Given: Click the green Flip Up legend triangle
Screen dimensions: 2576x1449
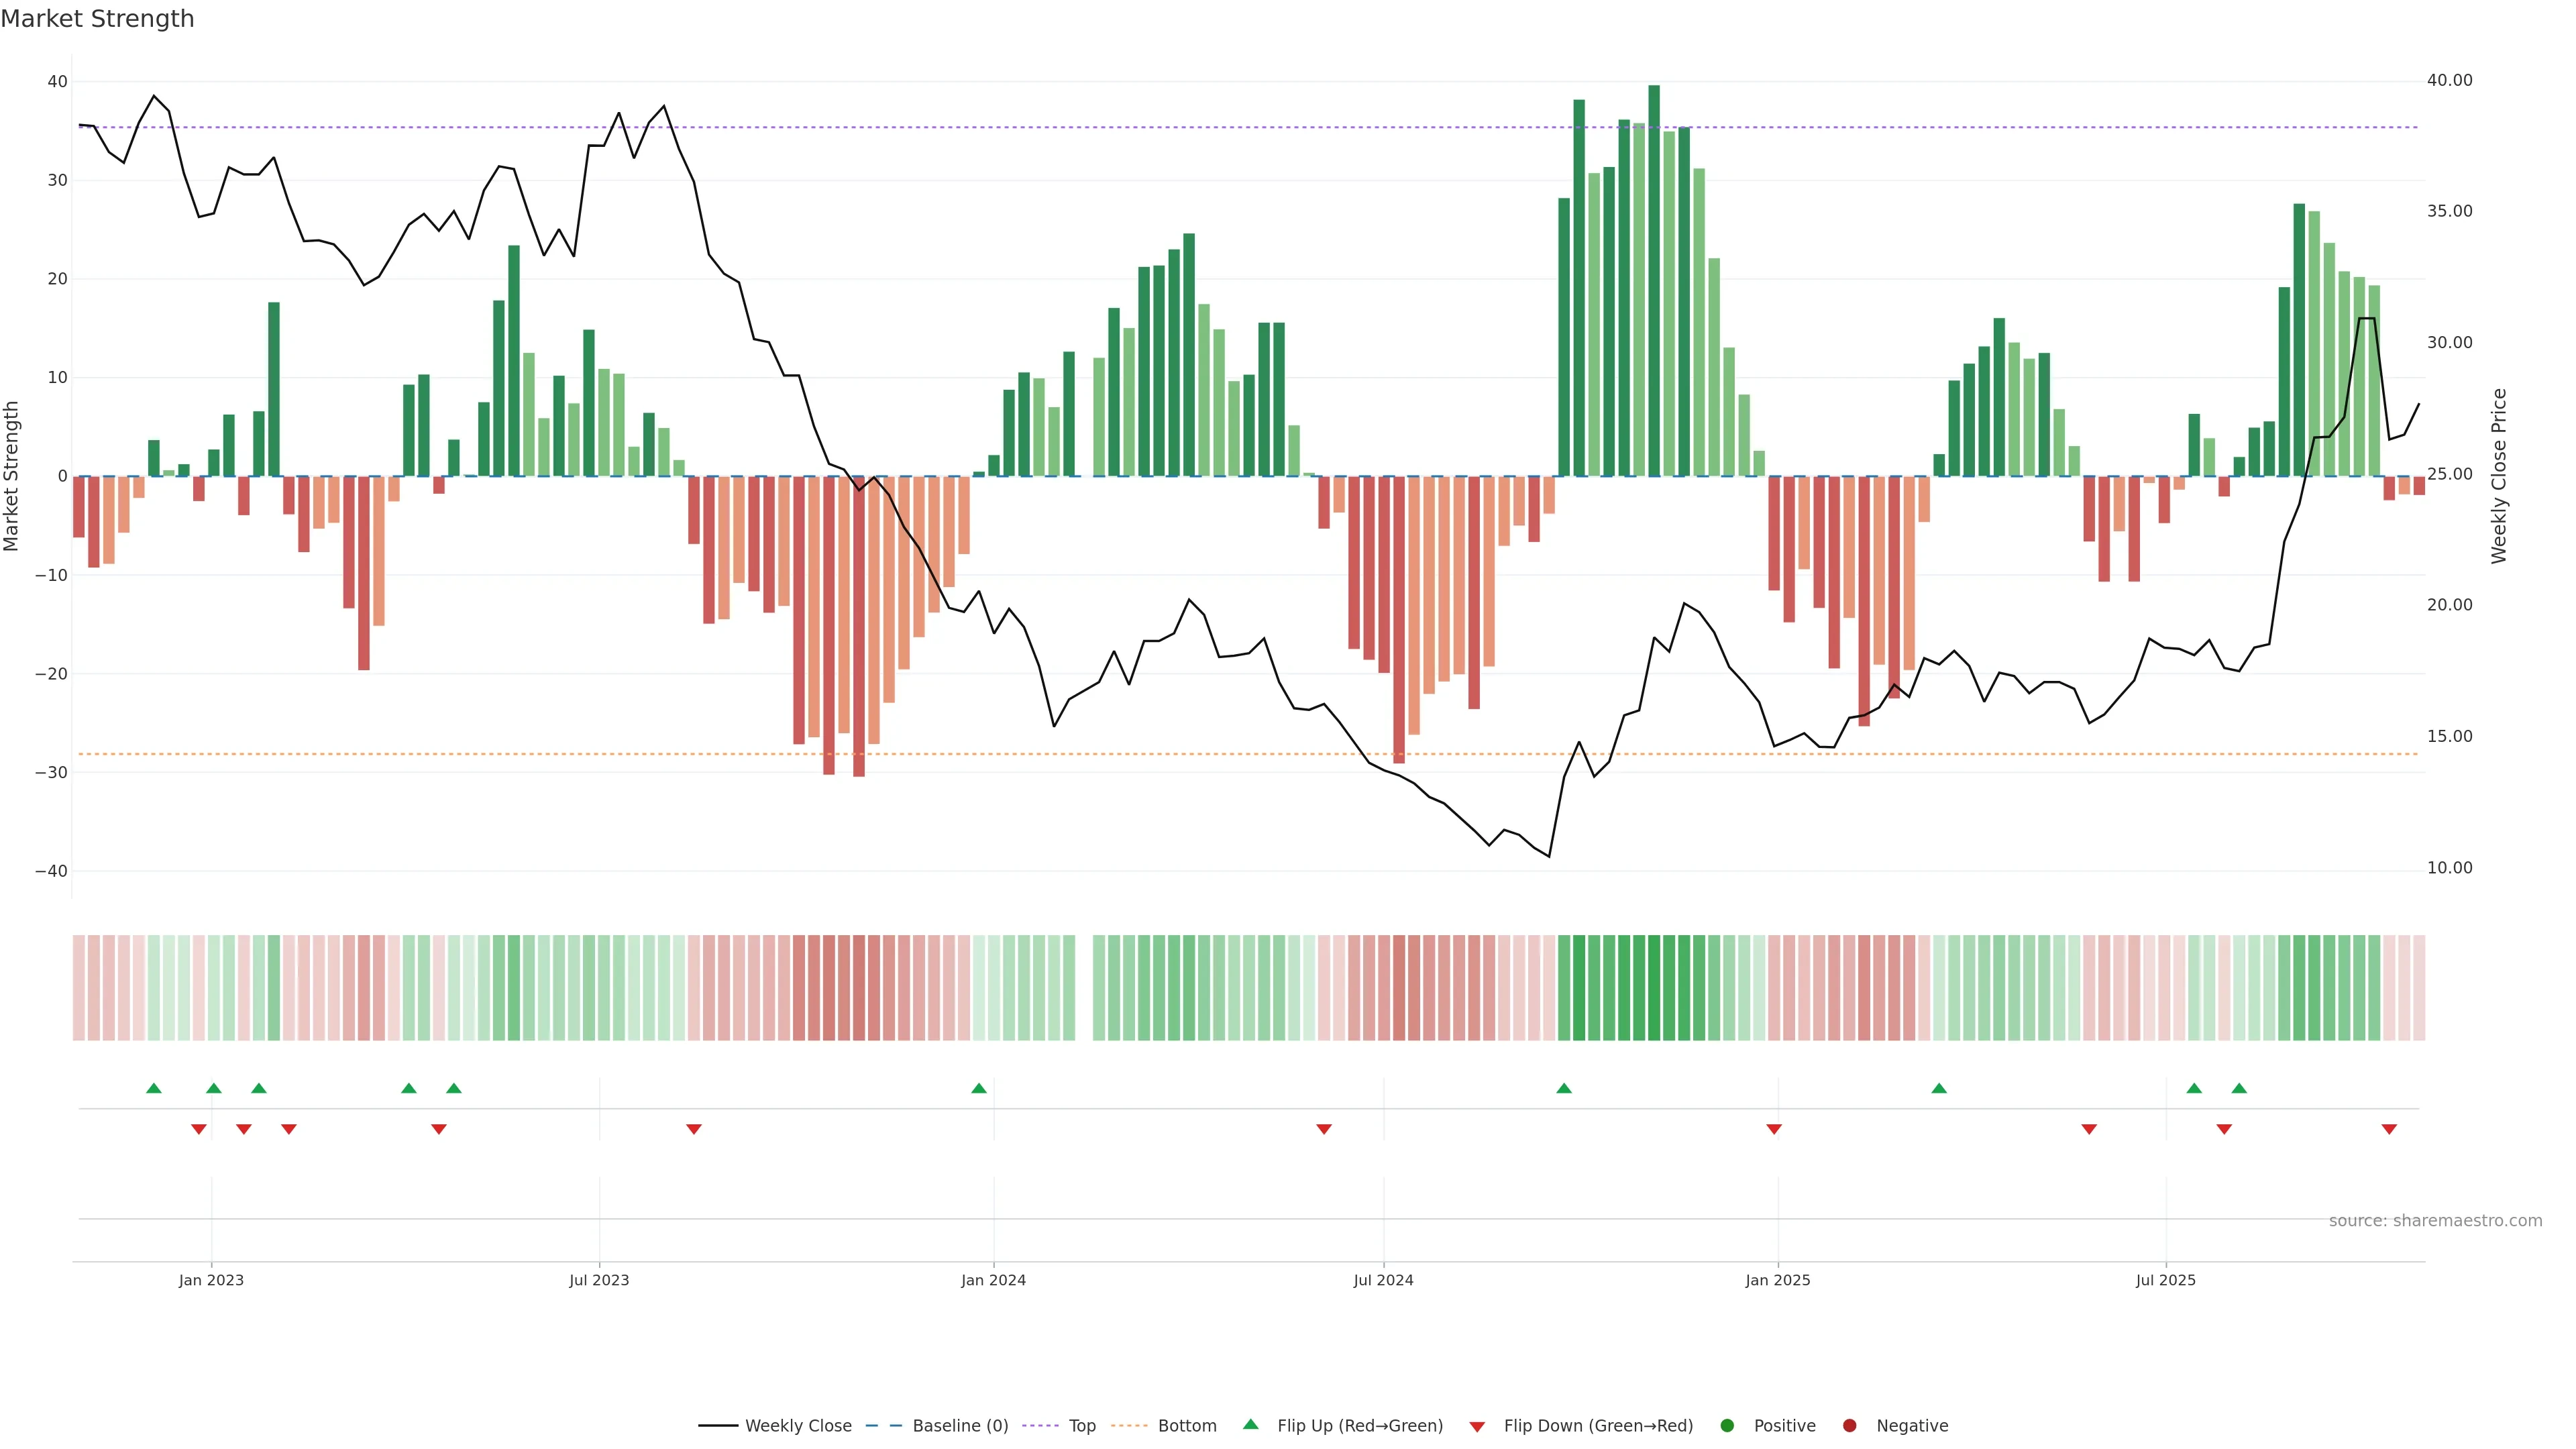Looking at the screenshot, I should pyautogui.click(x=1250, y=1424).
